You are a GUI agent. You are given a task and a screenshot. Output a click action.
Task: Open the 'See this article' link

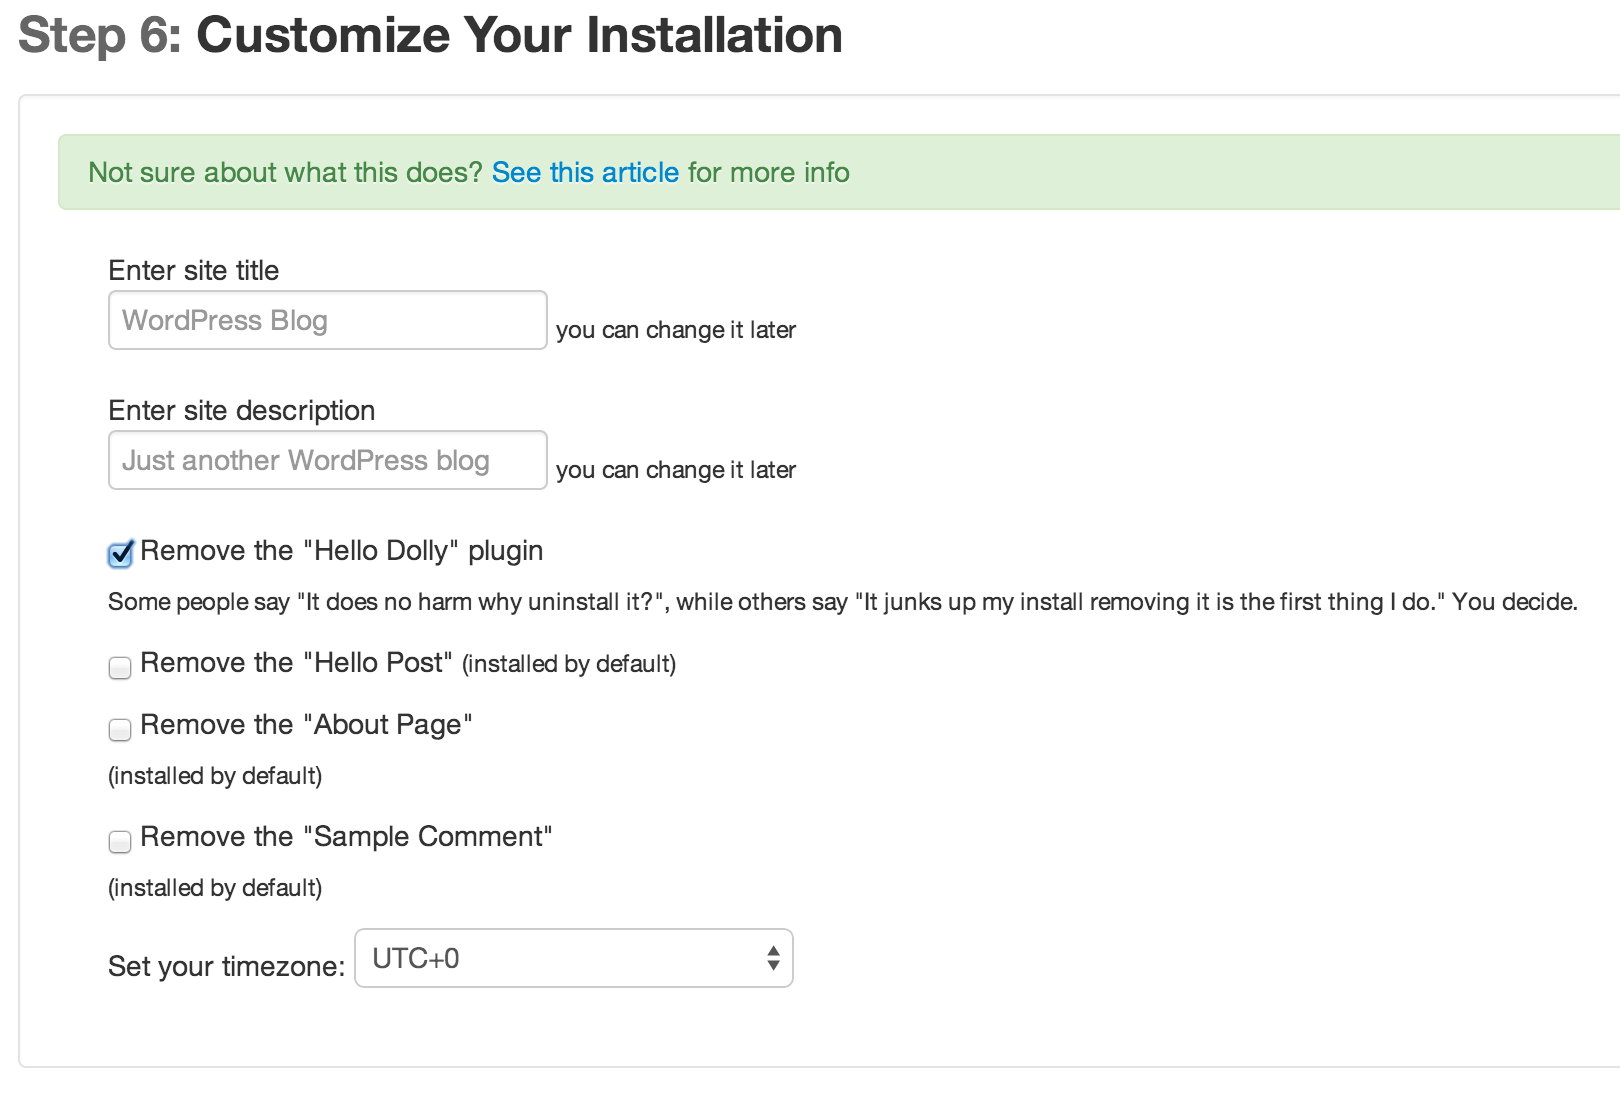(x=585, y=172)
